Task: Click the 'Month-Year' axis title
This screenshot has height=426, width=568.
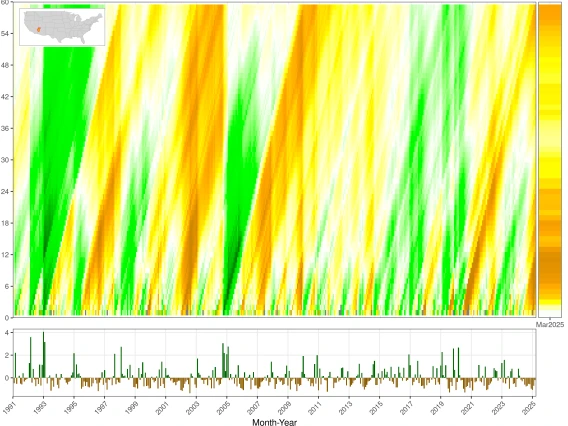Action: point(275,422)
